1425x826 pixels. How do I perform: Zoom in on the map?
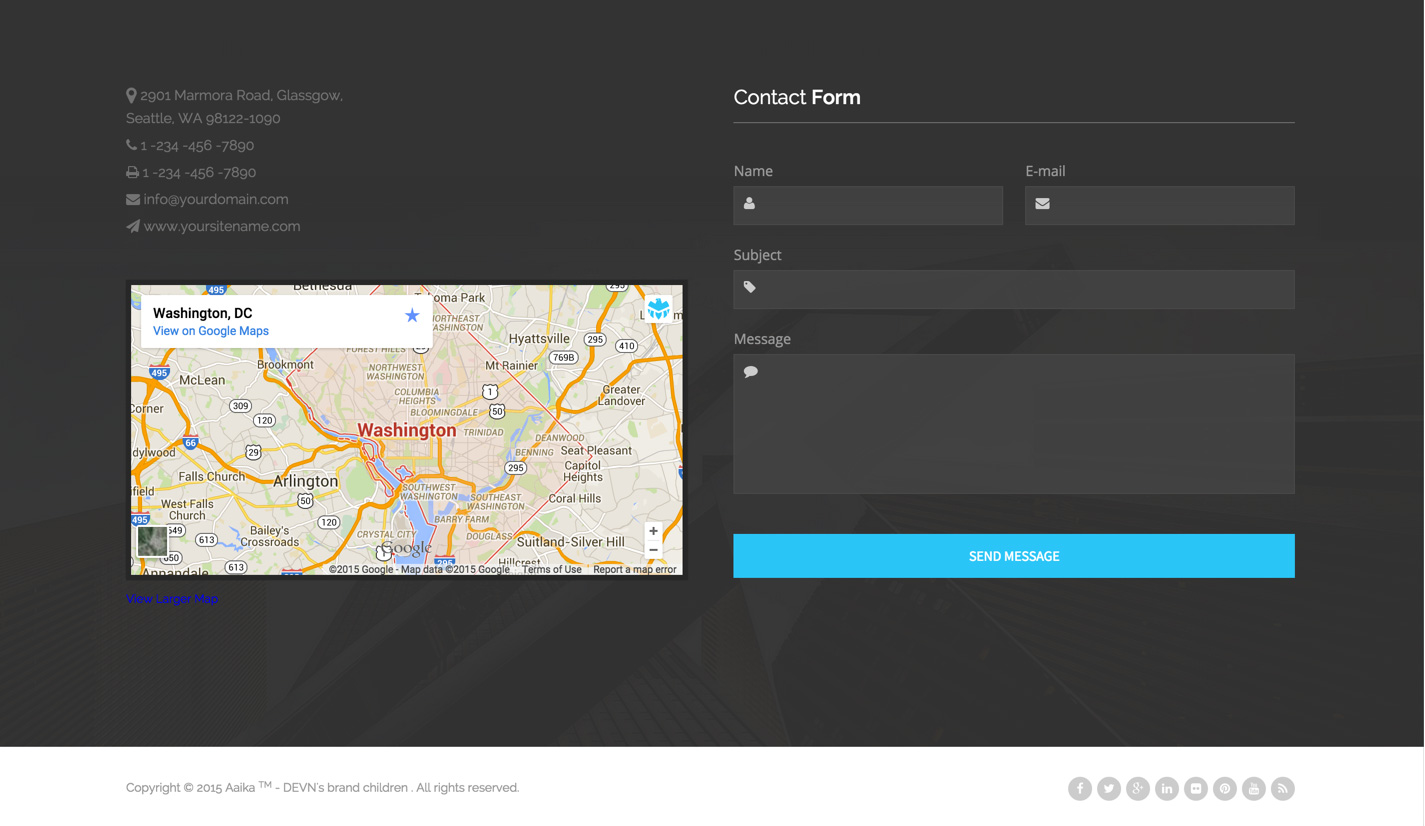[653, 531]
